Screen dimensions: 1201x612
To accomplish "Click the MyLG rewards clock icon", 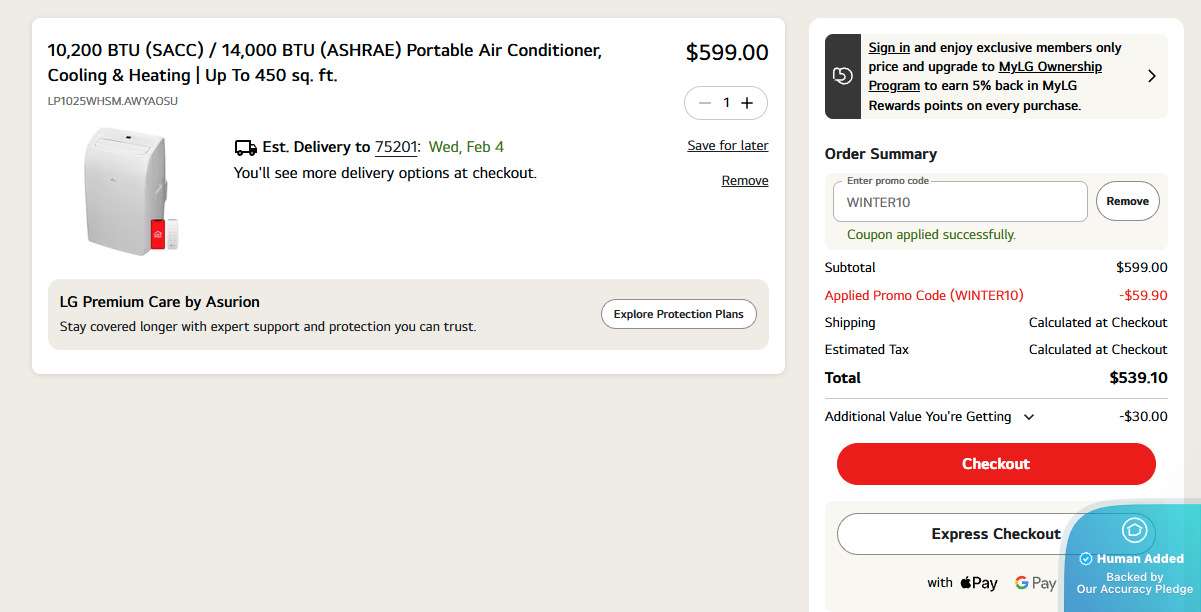I will [x=843, y=76].
